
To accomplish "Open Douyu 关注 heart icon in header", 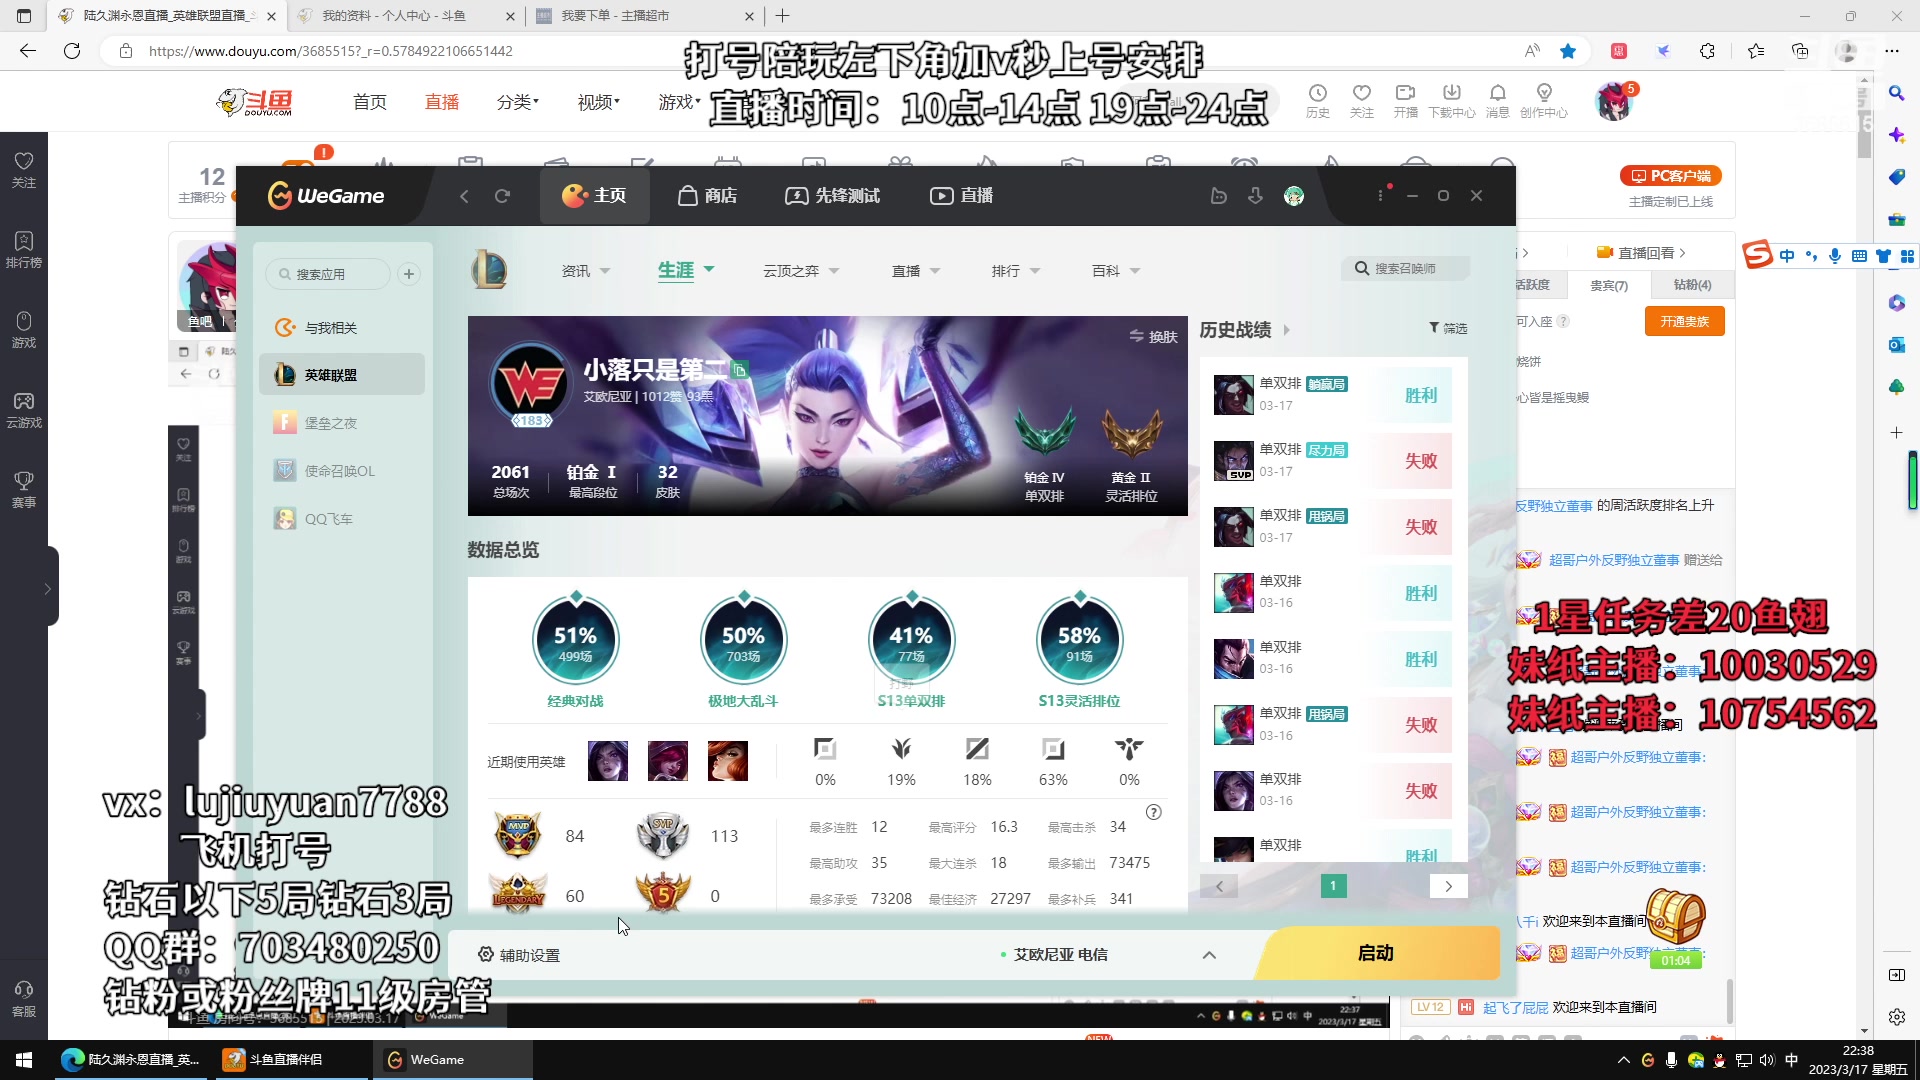I will coord(1361,101).
